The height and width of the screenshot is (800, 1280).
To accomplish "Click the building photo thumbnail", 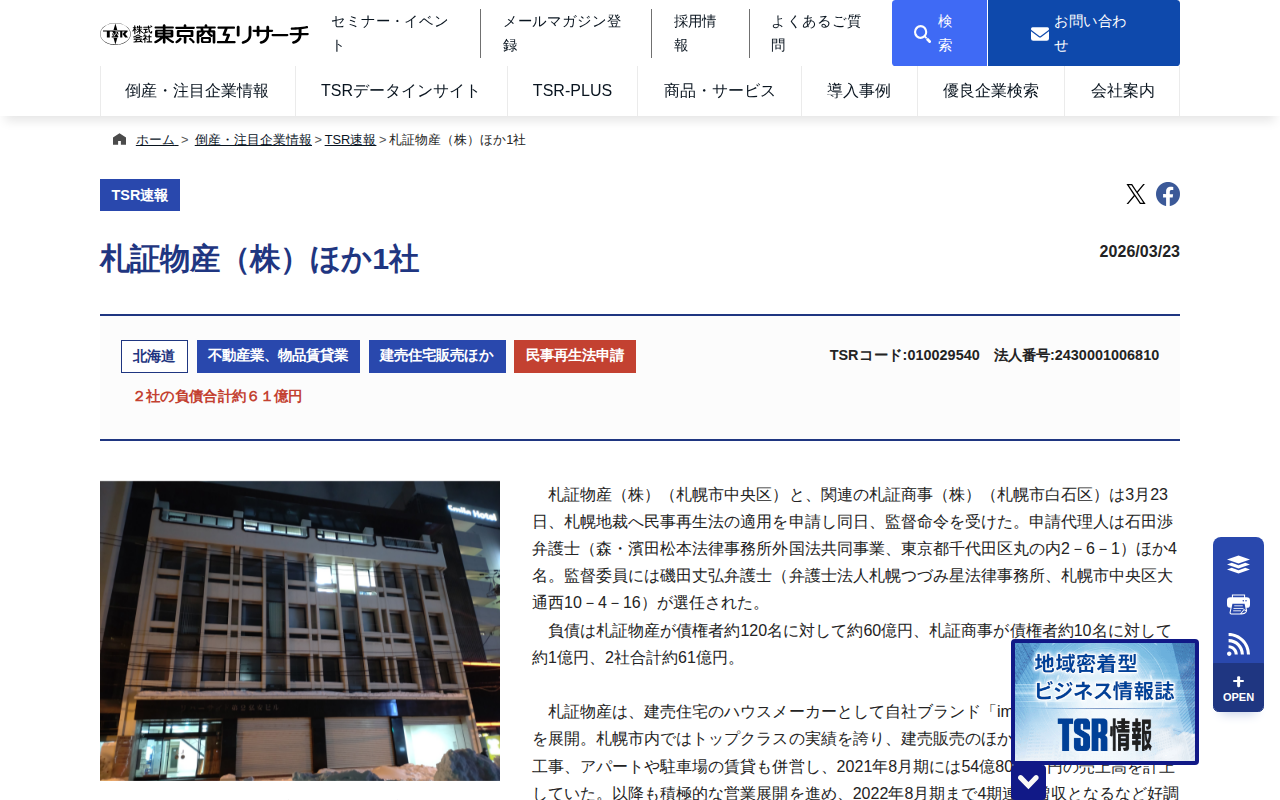I will [x=300, y=631].
